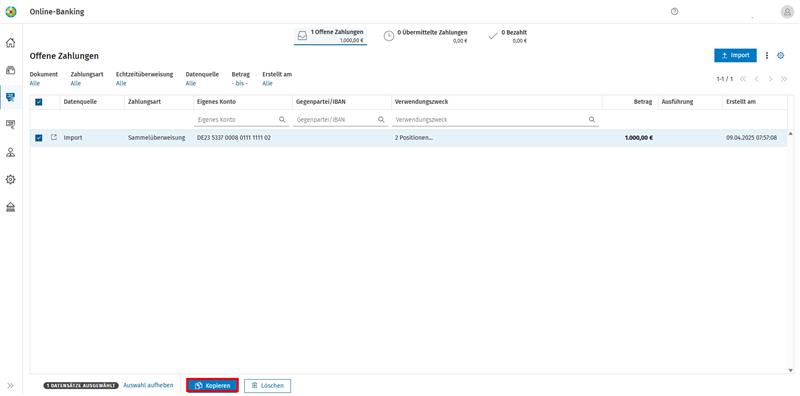The width and height of the screenshot is (800, 396).
Task: Switch to 0 Übermittelte Zahlungen tab
Action: 426,36
